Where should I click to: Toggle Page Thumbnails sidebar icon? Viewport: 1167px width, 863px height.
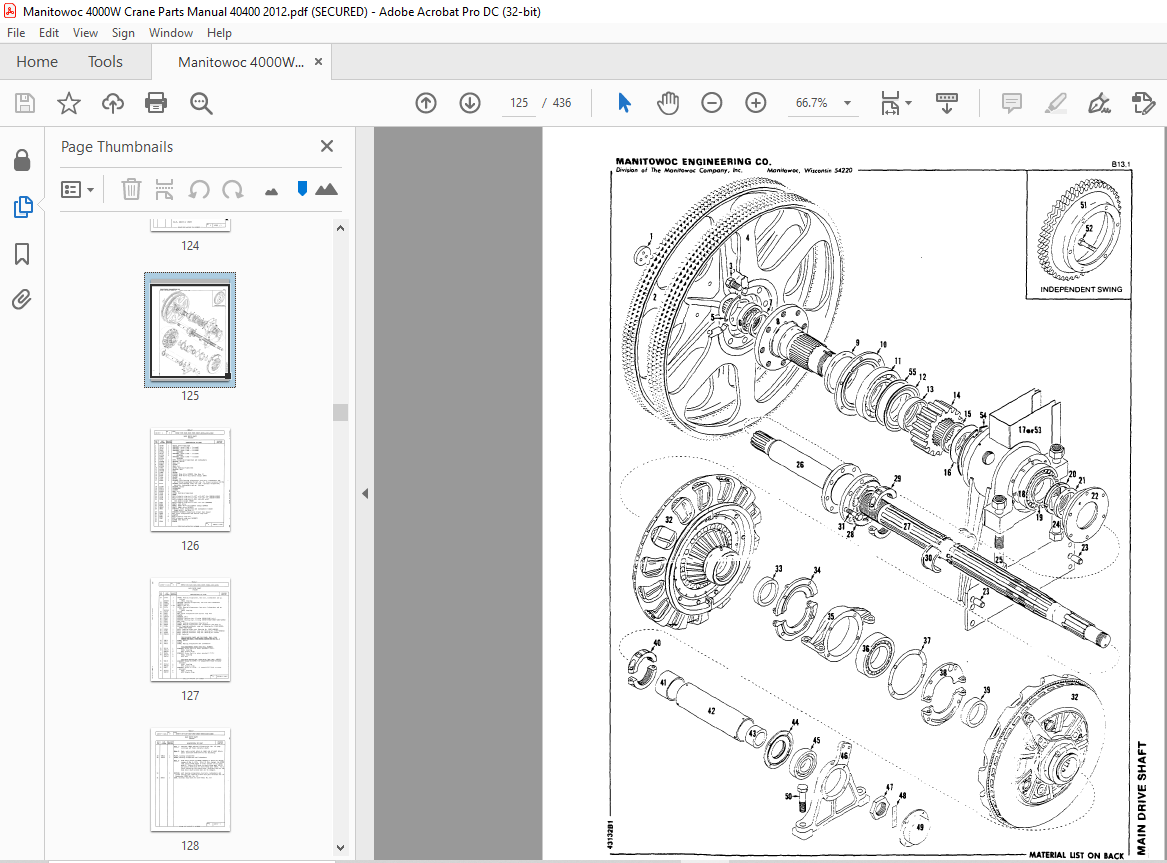tap(22, 207)
